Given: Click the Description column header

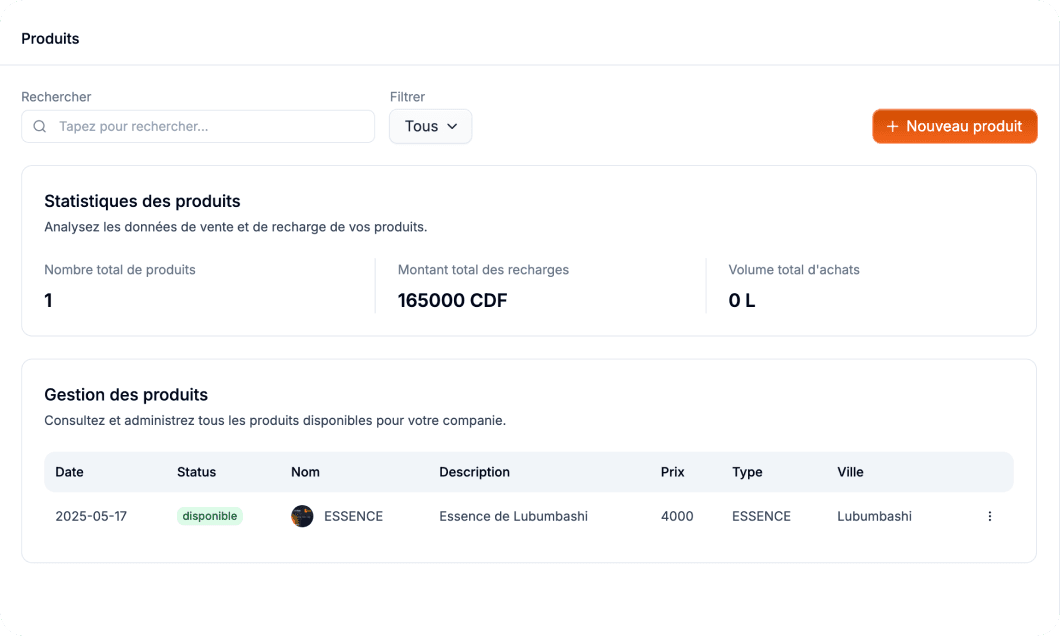Looking at the screenshot, I should (474, 472).
